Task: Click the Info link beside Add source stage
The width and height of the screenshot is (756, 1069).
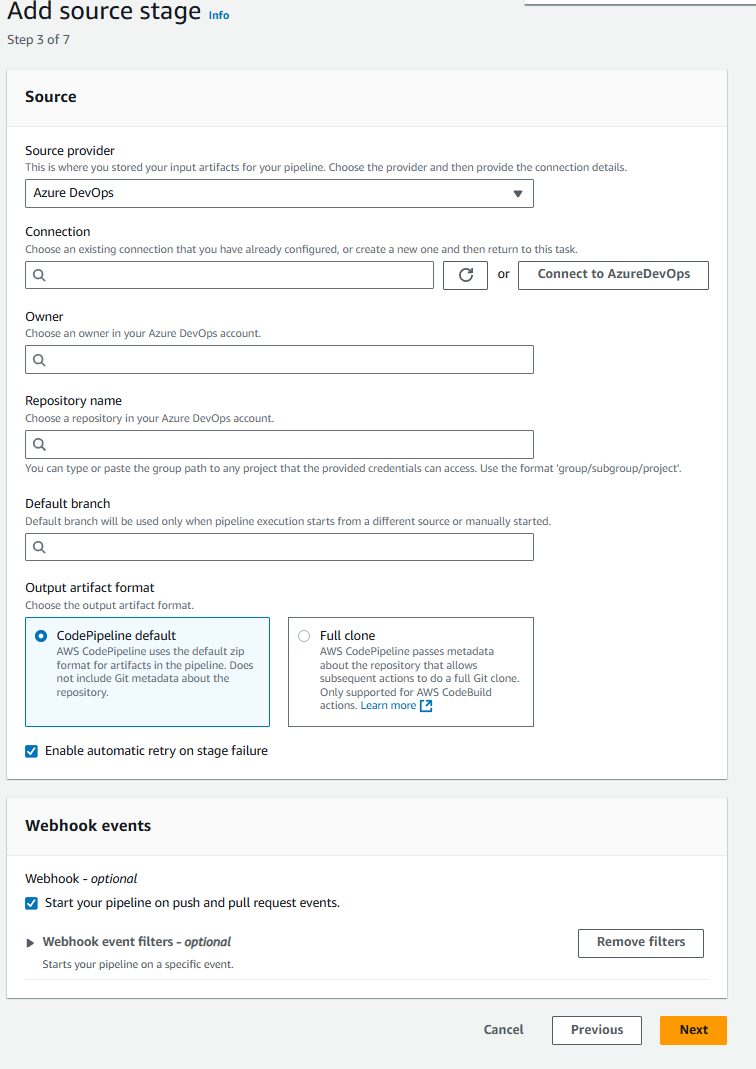Action: 219,15
